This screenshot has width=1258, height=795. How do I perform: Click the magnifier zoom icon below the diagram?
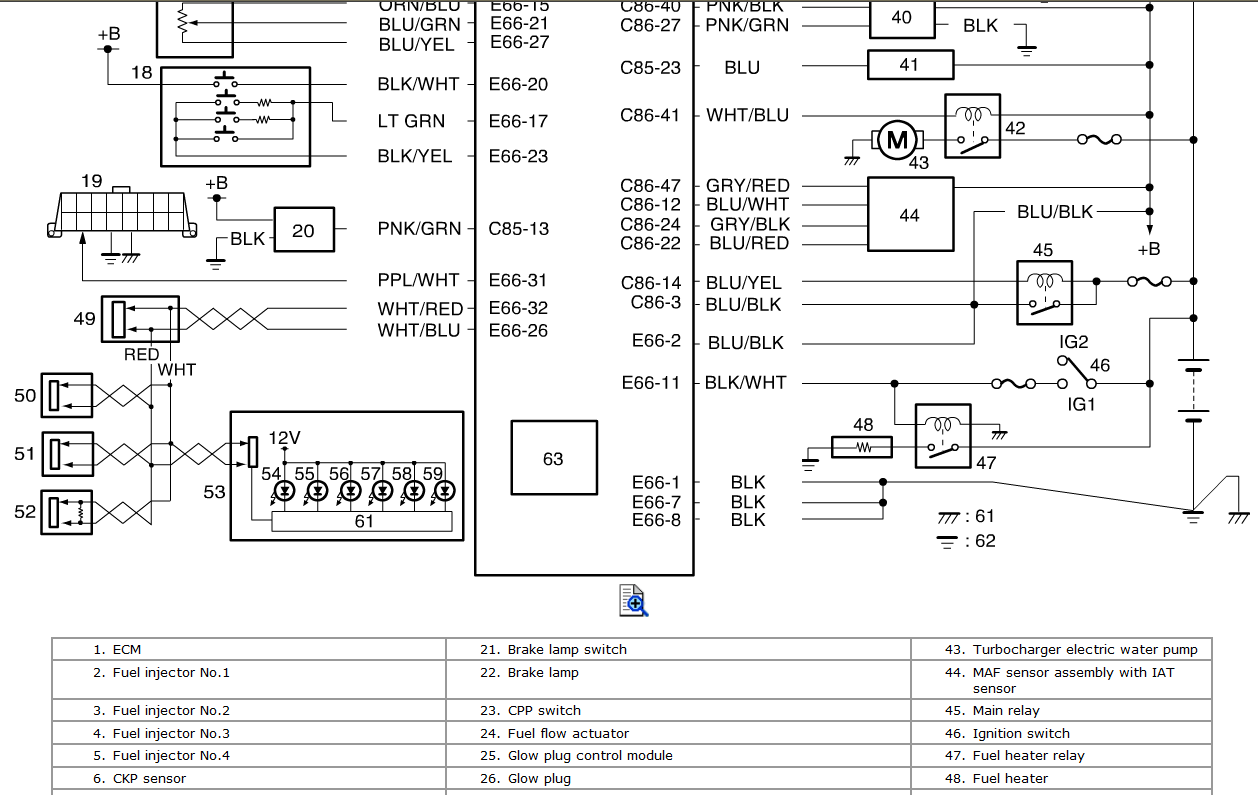point(634,600)
